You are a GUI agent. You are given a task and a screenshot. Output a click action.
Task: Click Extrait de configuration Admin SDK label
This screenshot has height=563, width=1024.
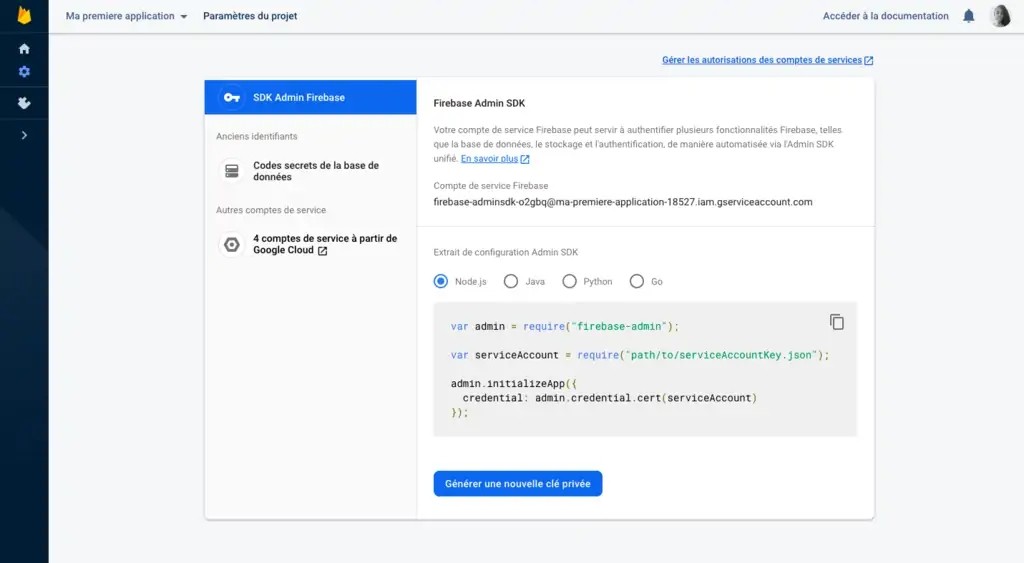tap(505, 252)
